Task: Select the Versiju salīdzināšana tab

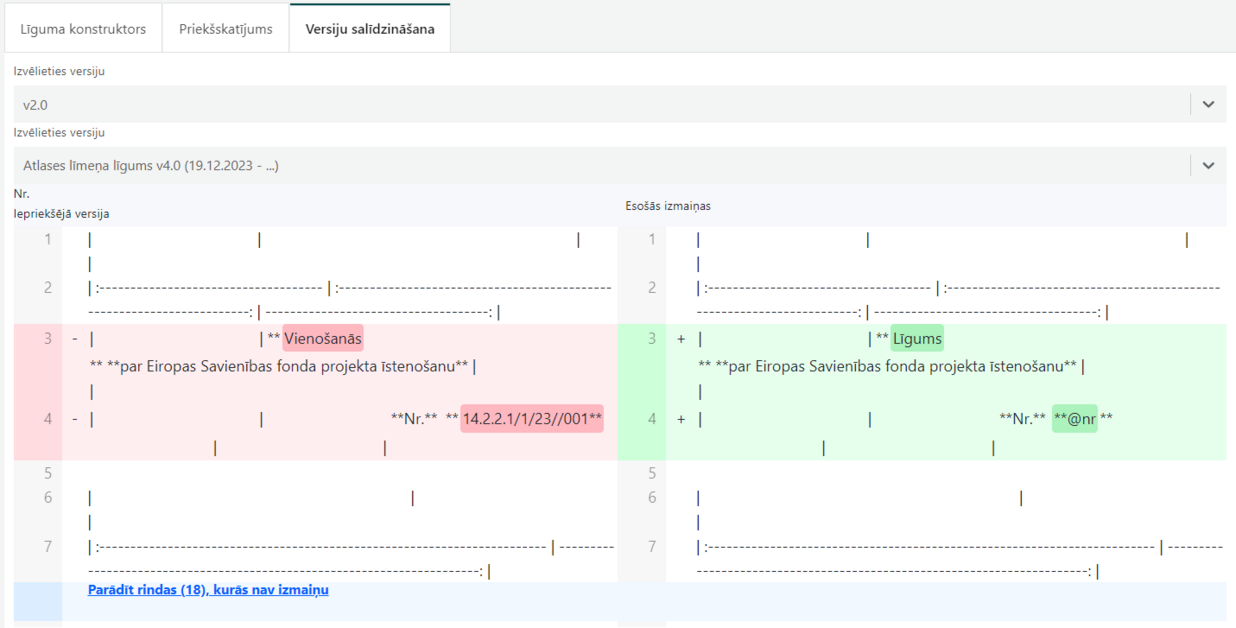Action: [x=370, y=29]
